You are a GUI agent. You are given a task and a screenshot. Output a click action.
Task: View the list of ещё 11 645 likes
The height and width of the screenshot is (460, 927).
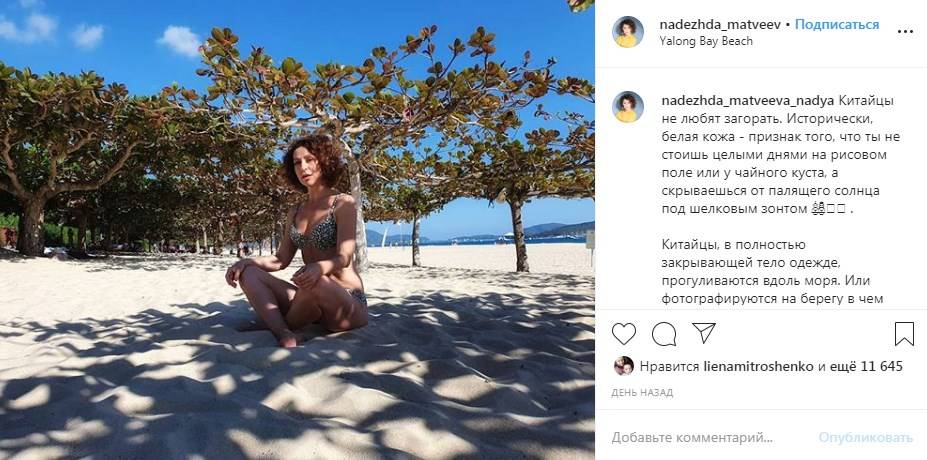click(x=866, y=367)
